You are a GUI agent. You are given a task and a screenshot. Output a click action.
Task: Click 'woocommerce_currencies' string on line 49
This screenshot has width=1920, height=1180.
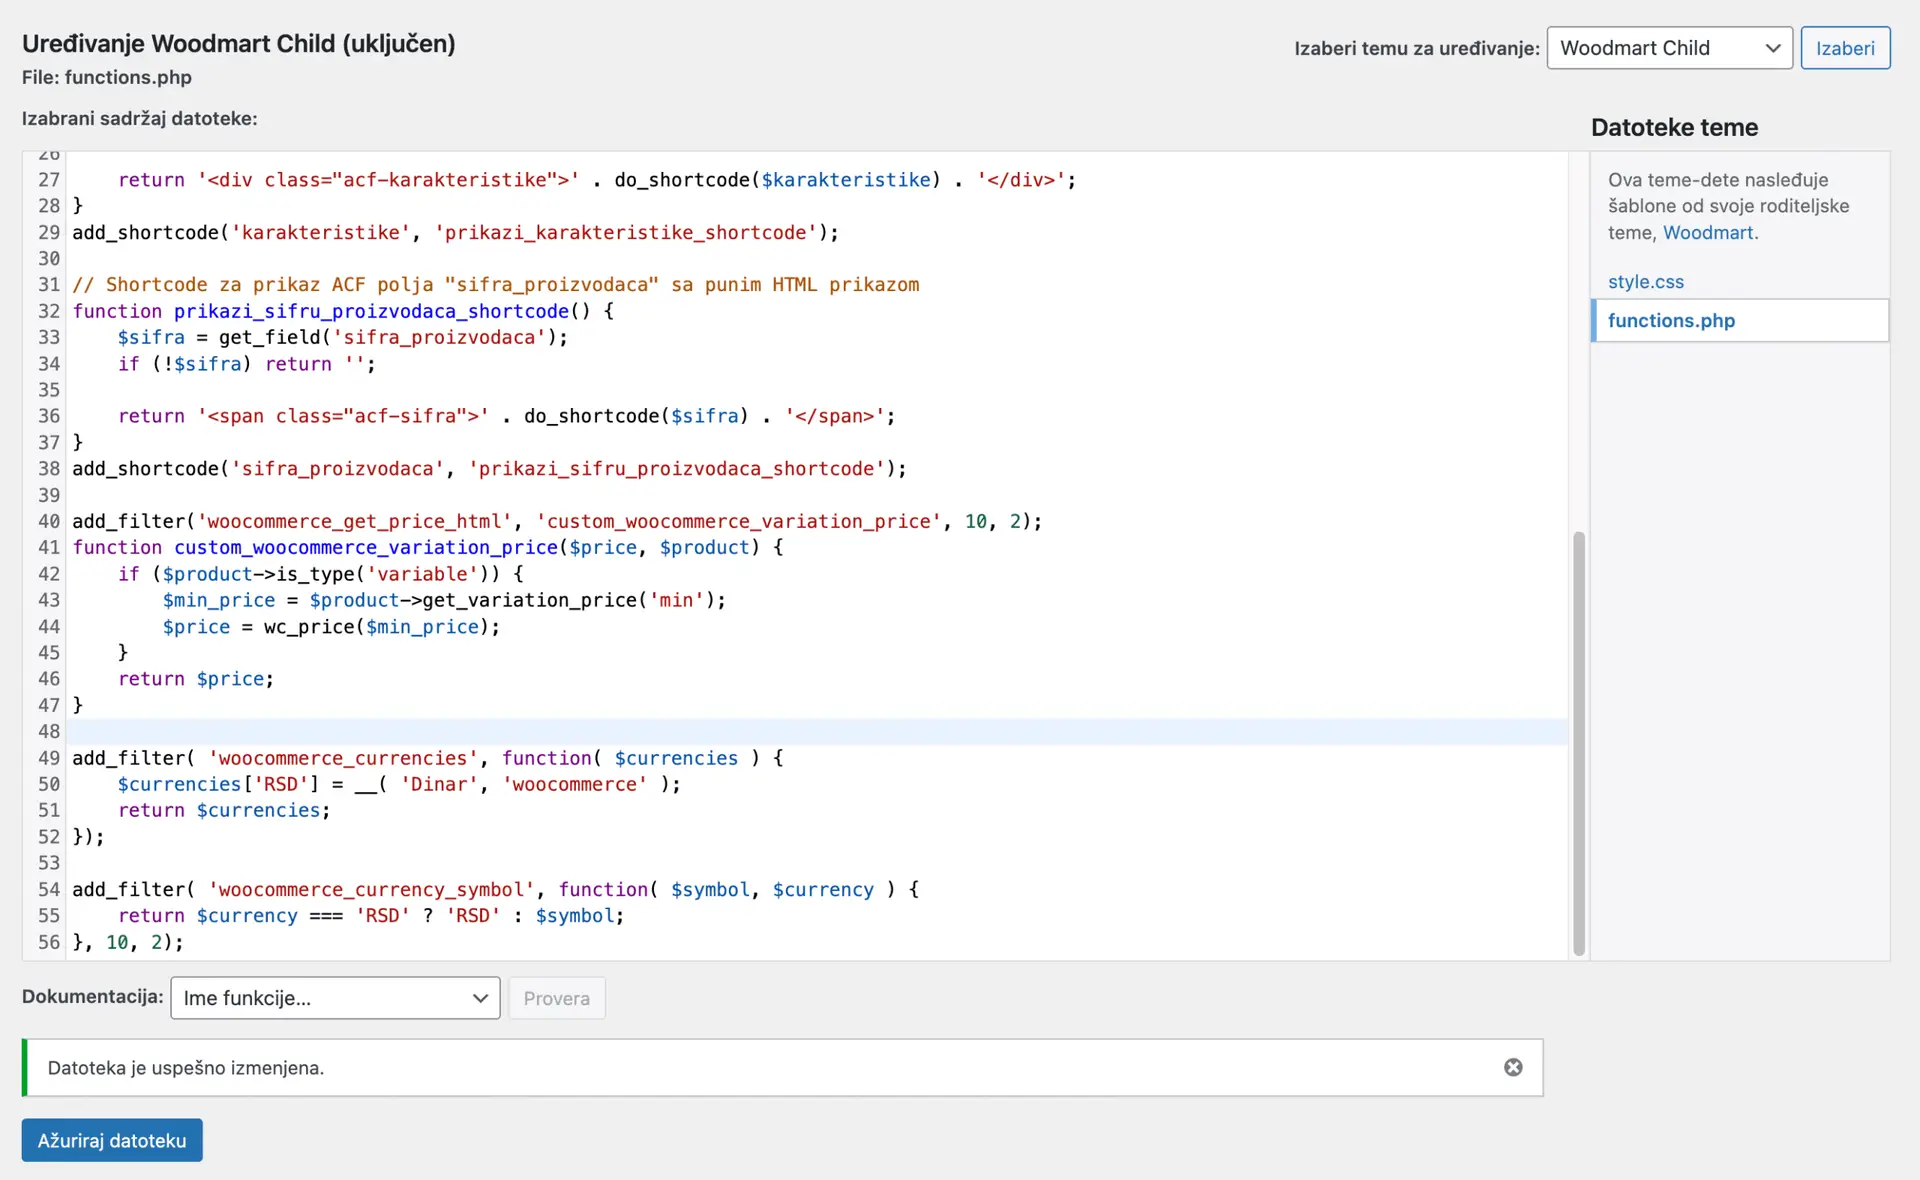coord(343,758)
